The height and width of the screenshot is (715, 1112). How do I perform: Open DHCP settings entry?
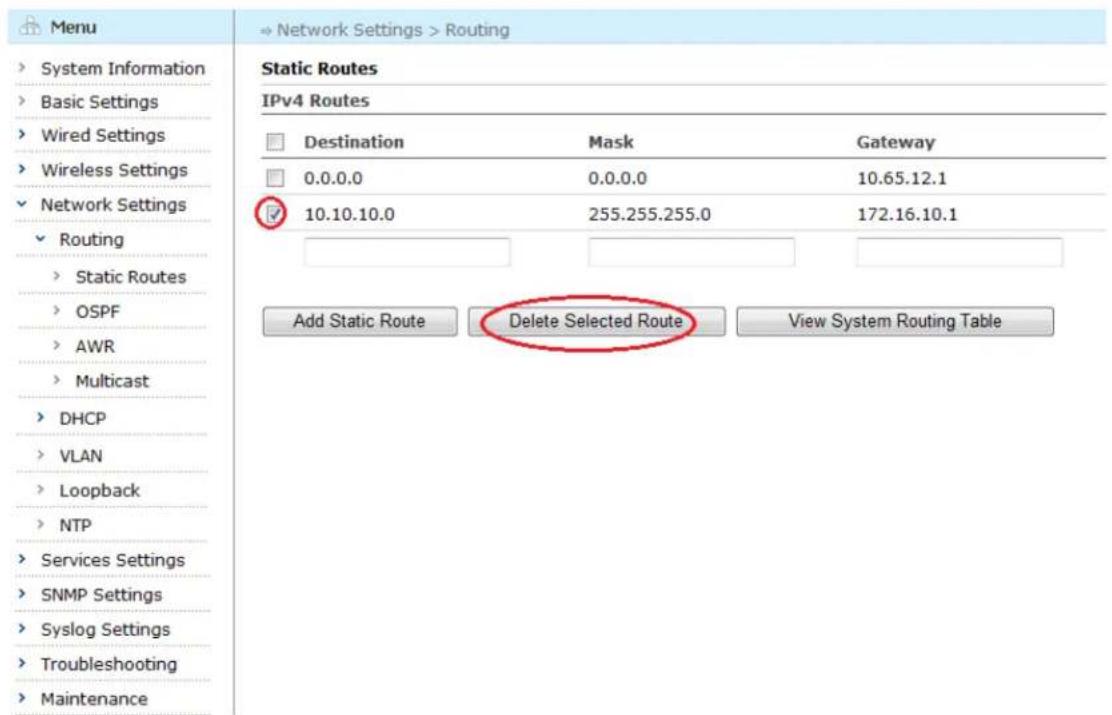point(82,419)
